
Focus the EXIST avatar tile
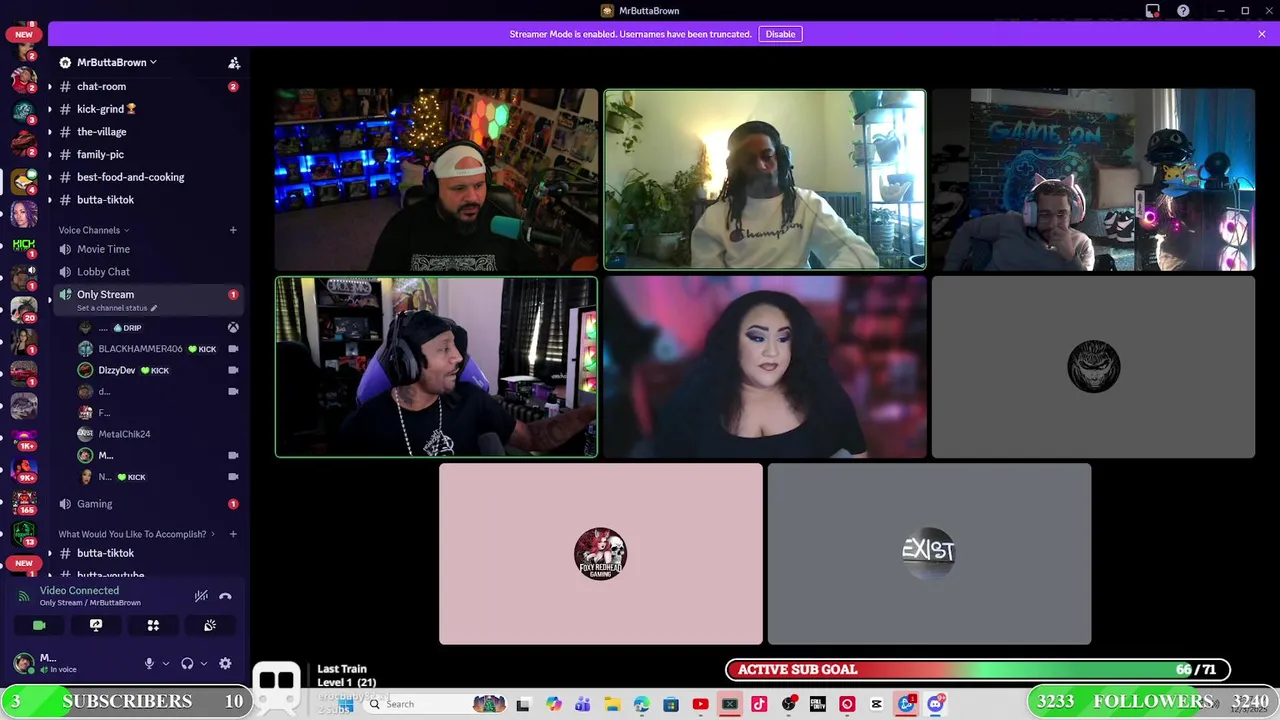[x=929, y=553]
